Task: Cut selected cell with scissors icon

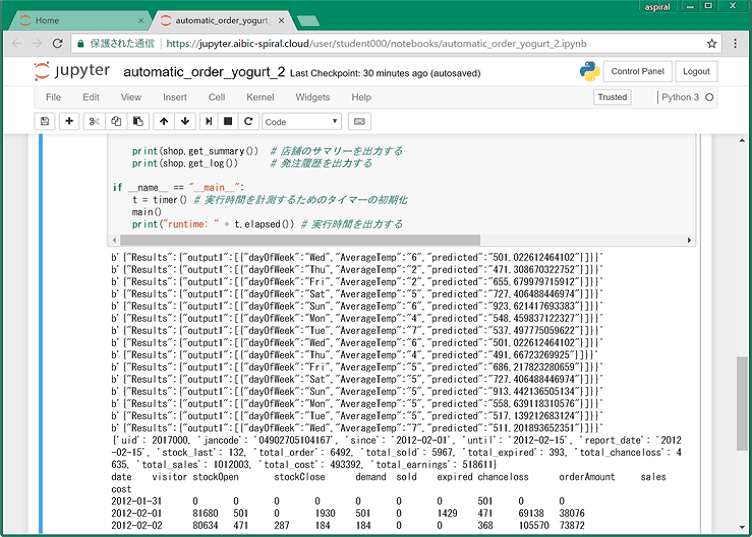Action: click(95, 121)
